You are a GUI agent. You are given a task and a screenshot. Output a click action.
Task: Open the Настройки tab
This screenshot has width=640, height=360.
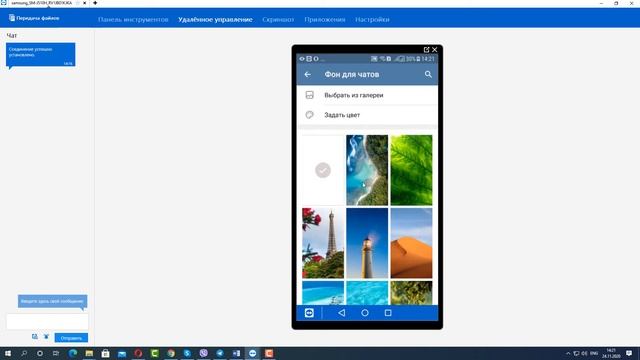pos(372,20)
